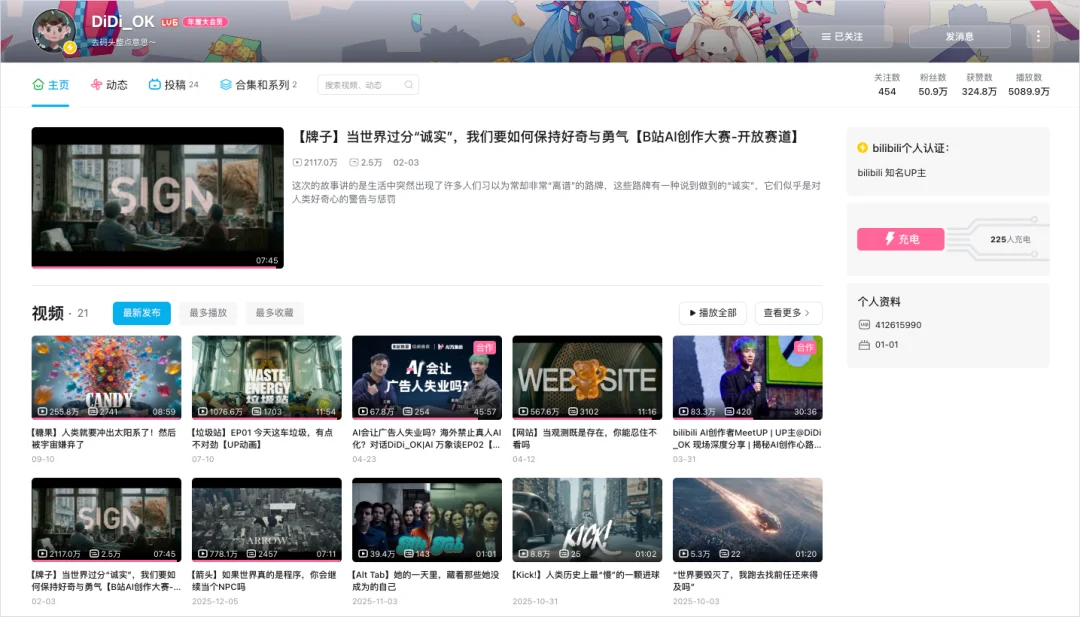Viewport: 1080px width, 617px height.
Task: Click the 播放全部 play all button
Action: point(712,313)
